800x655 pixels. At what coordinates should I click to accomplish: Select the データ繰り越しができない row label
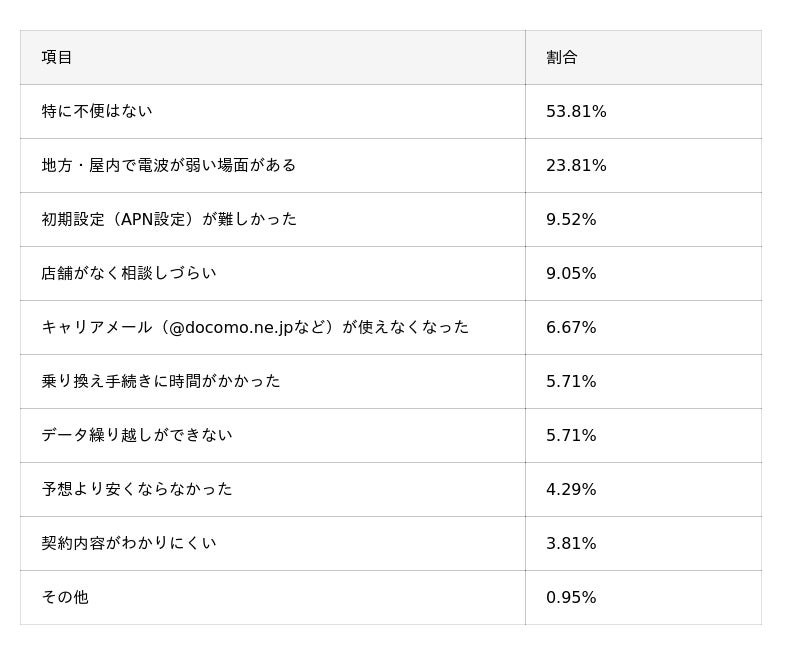point(137,435)
